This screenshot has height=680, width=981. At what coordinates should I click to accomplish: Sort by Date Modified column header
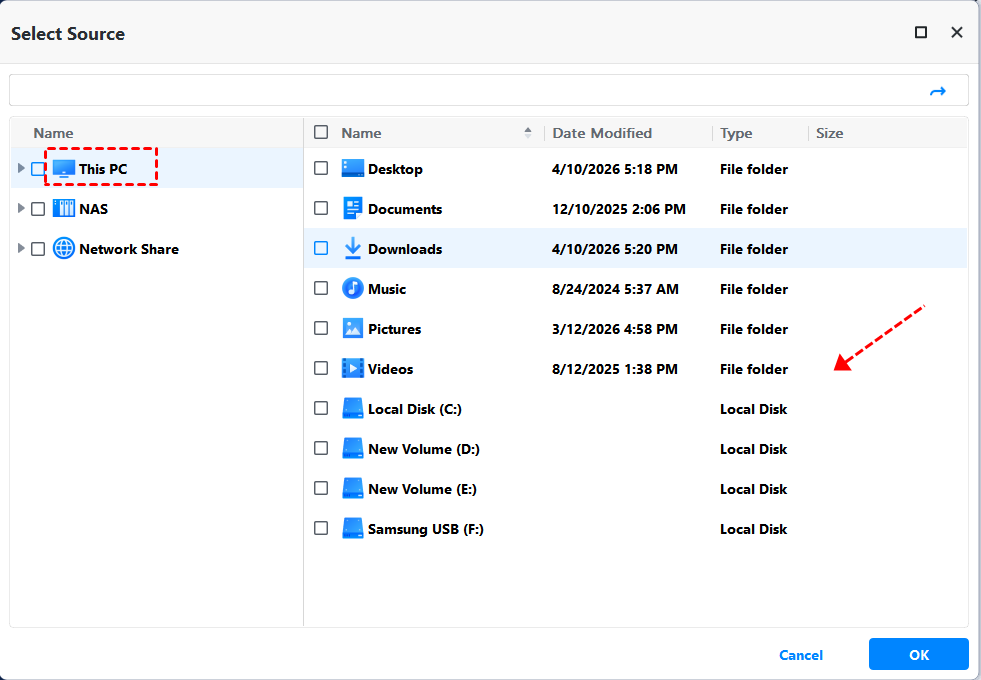tap(602, 133)
